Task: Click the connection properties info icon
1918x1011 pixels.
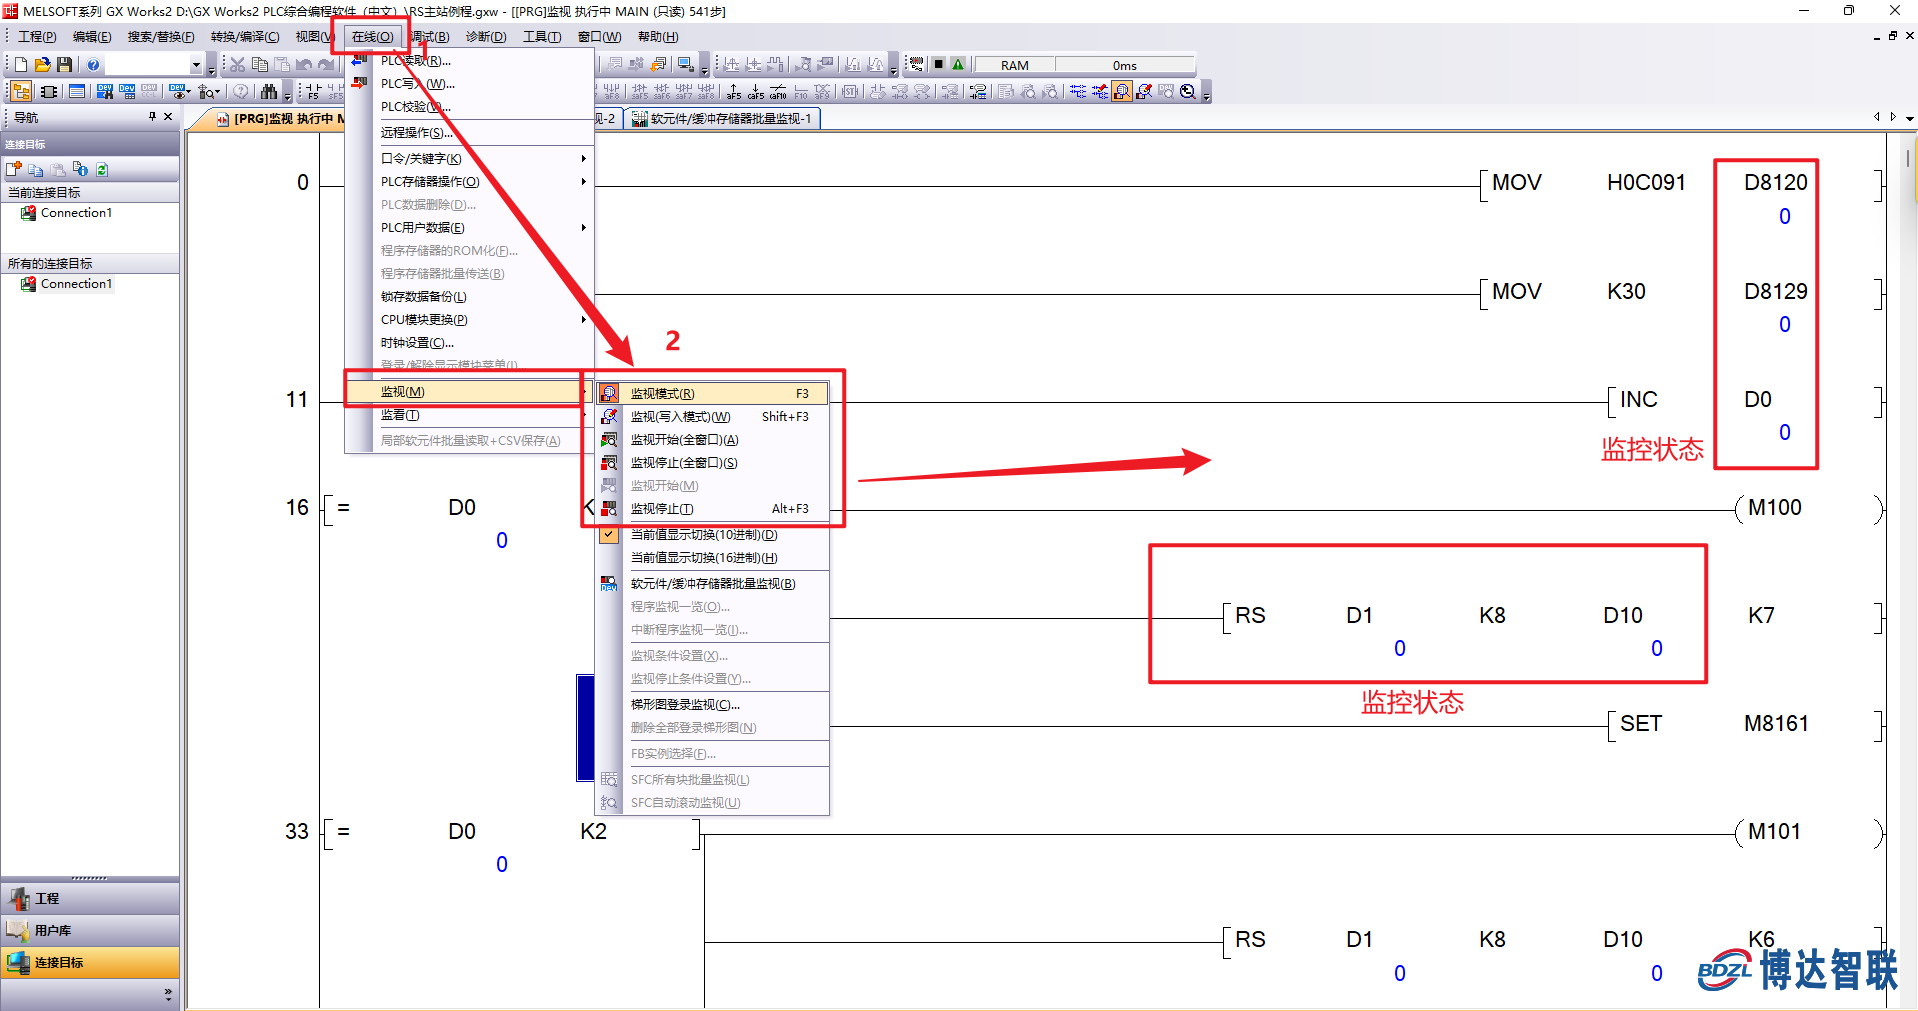Action: [x=80, y=170]
